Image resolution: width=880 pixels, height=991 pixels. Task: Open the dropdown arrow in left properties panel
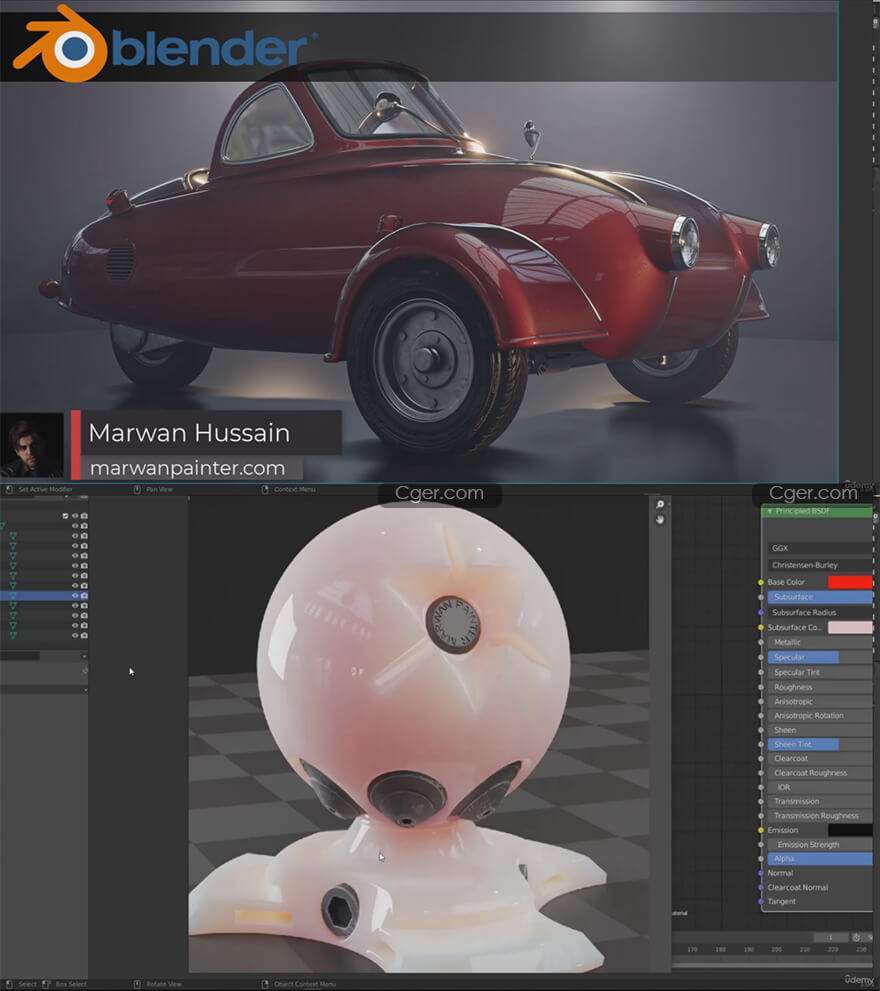point(84,656)
